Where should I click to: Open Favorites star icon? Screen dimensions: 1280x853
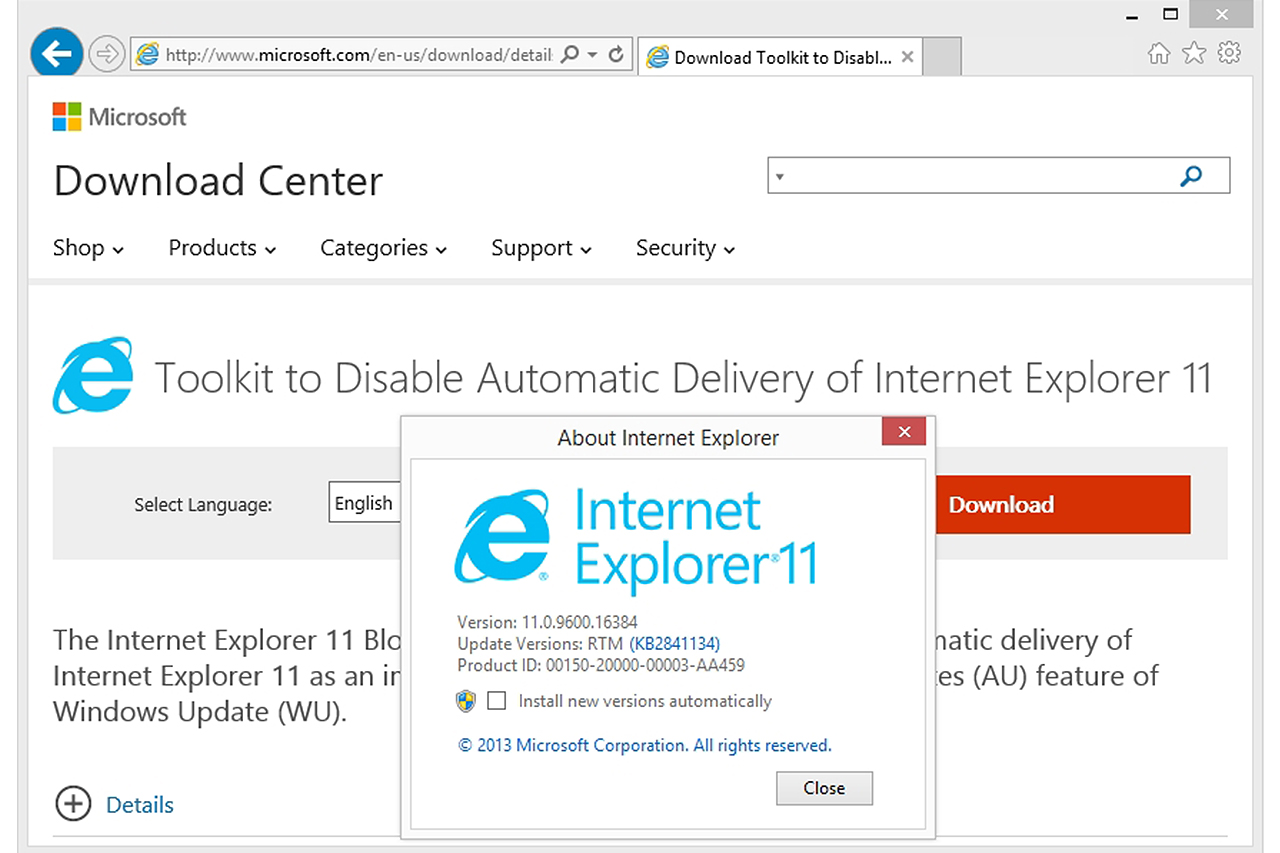pos(1194,54)
